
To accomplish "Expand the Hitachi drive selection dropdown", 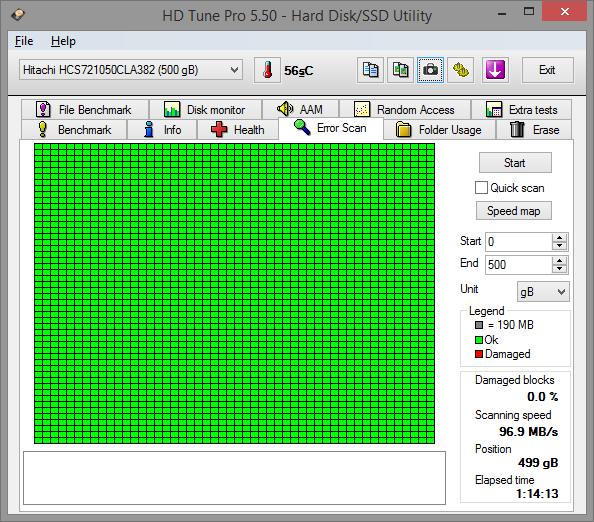I will 131,70.
